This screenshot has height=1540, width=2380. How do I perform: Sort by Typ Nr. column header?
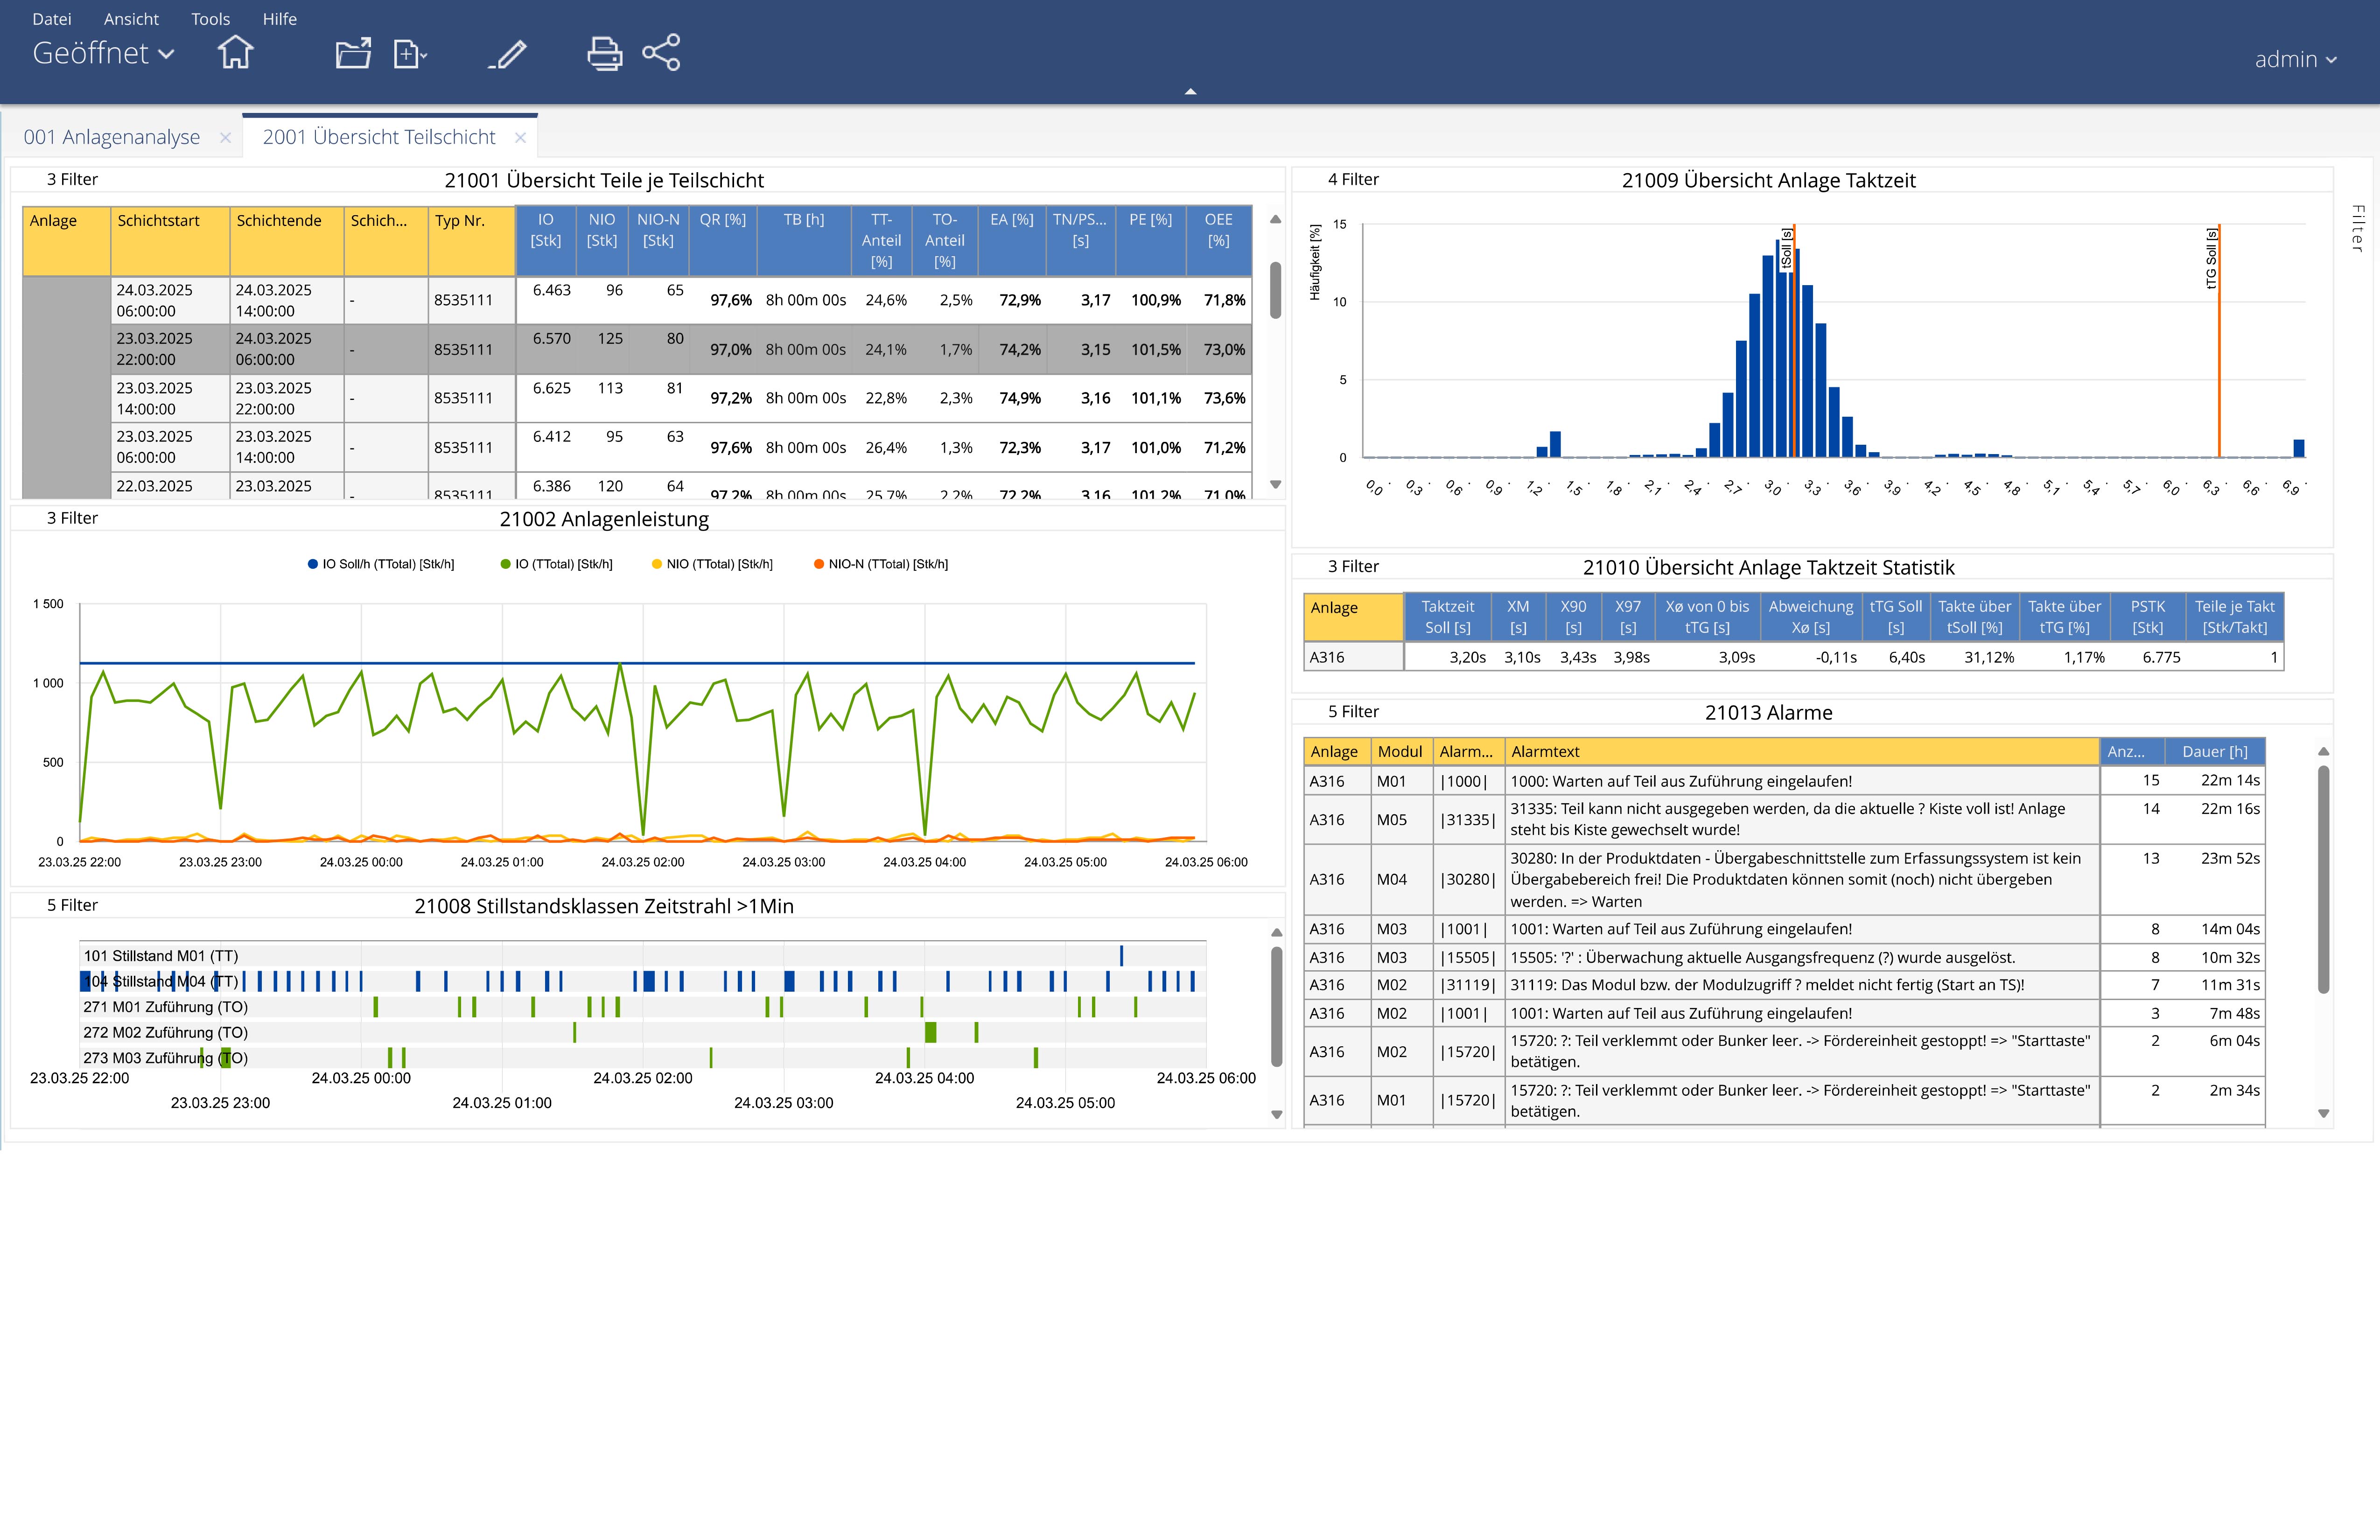(x=471, y=241)
